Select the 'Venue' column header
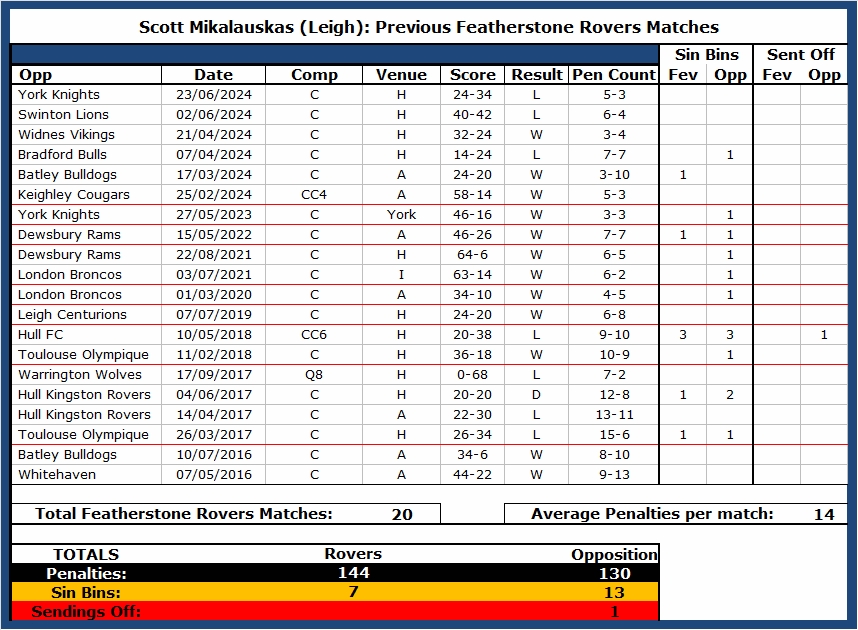The image size is (858, 630). pos(401,75)
